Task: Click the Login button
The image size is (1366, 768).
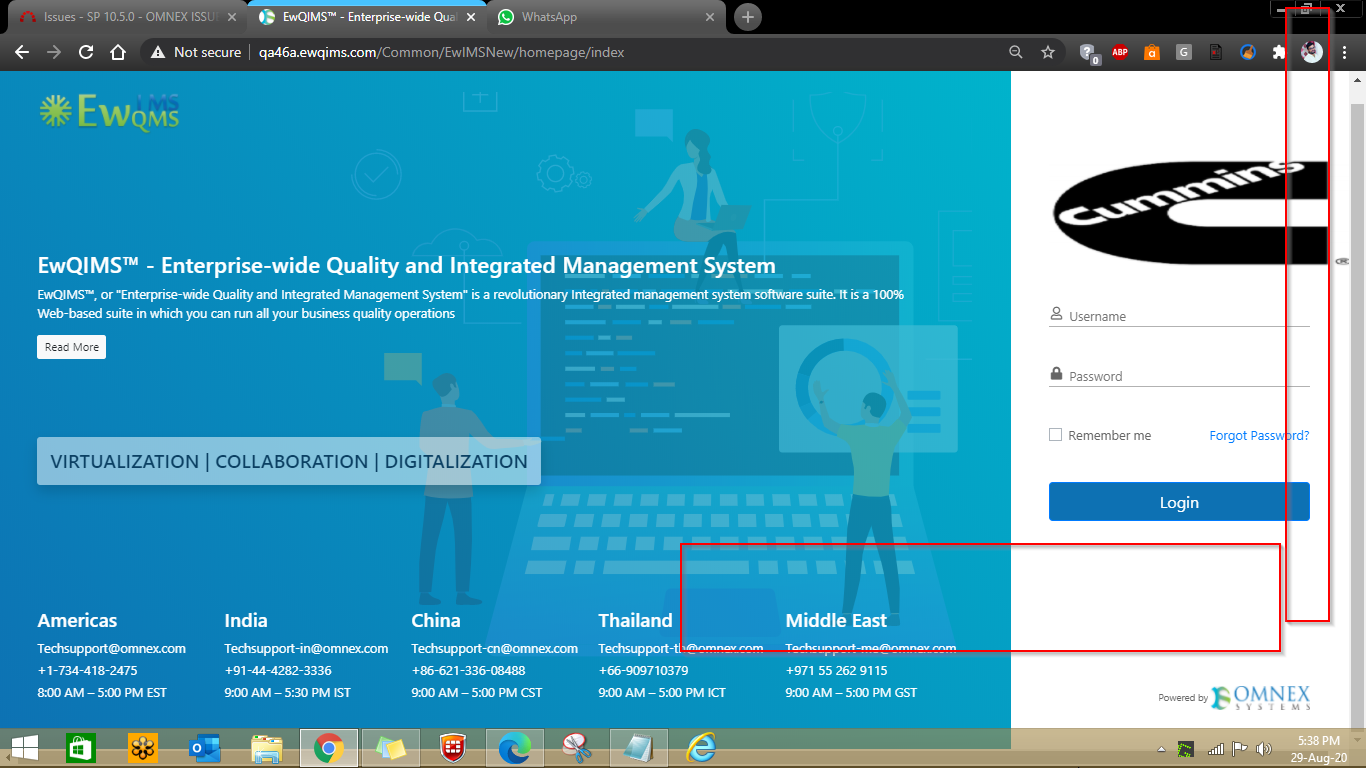Action: coord(1179,502)
